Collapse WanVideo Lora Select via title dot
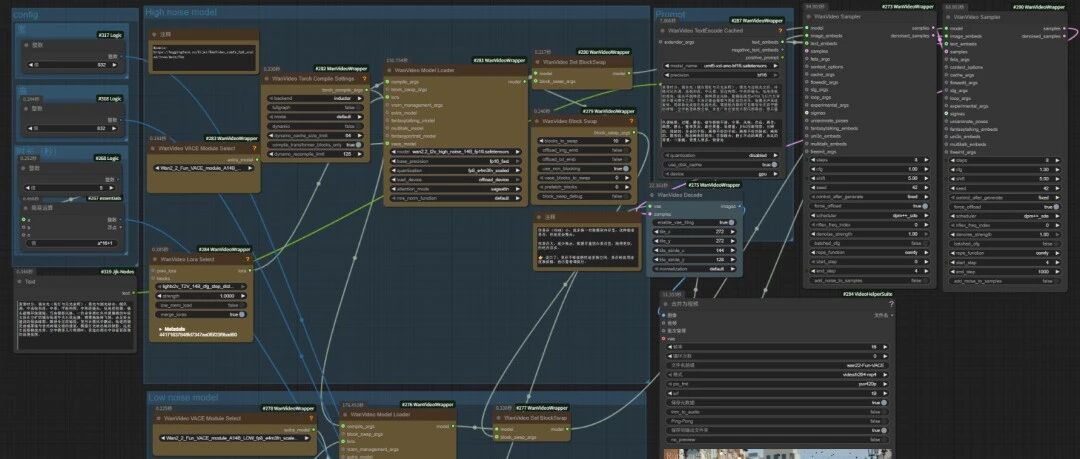This screenshot has width=1080, height=459. (x=156, y=260)
